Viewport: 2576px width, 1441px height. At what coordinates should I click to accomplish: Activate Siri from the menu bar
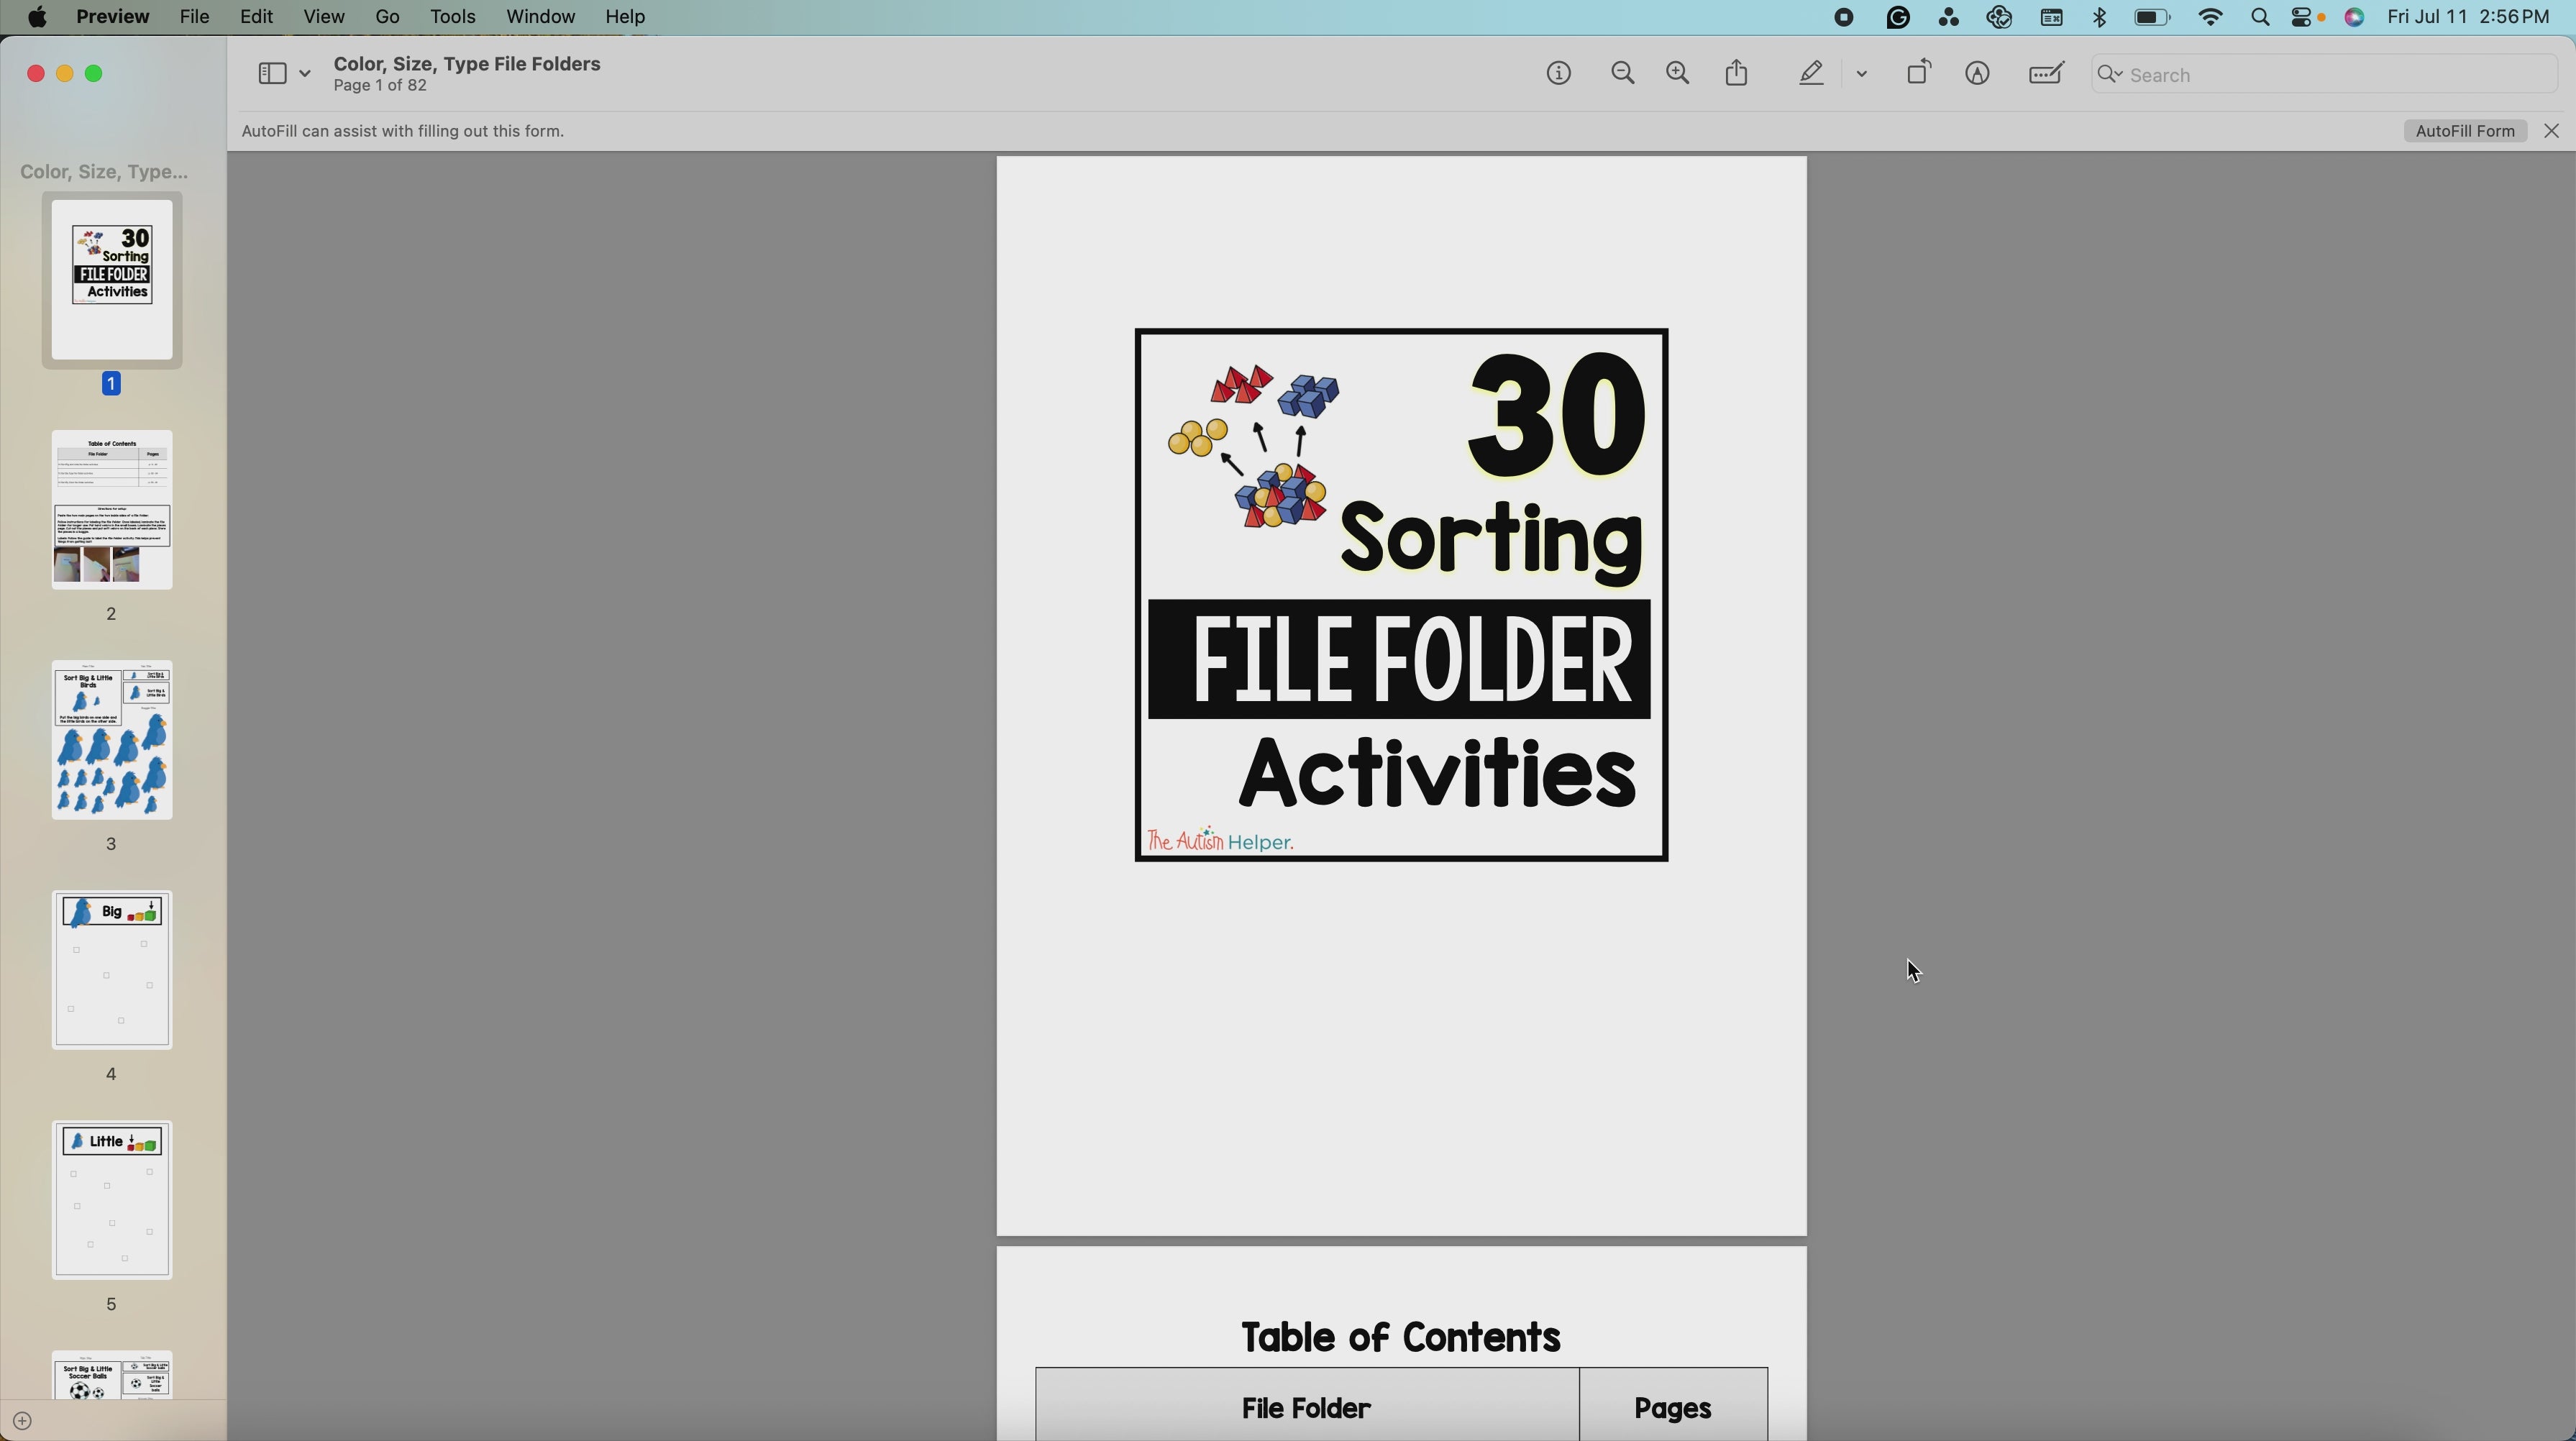coord(2354,17)
